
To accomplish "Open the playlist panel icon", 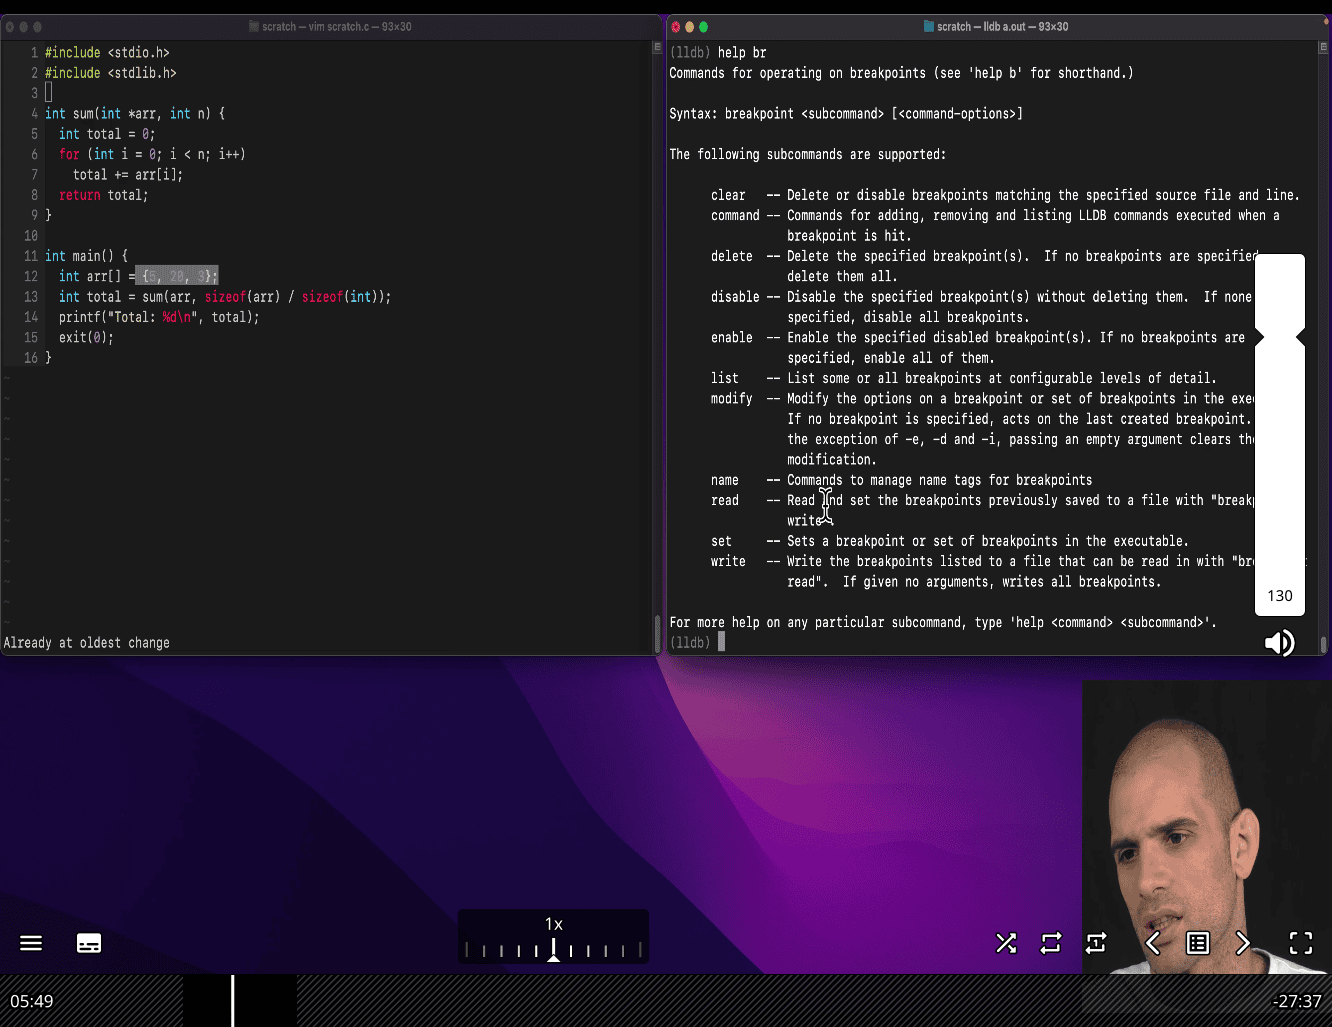I will pyautogui.click(x=1198, y=943).
